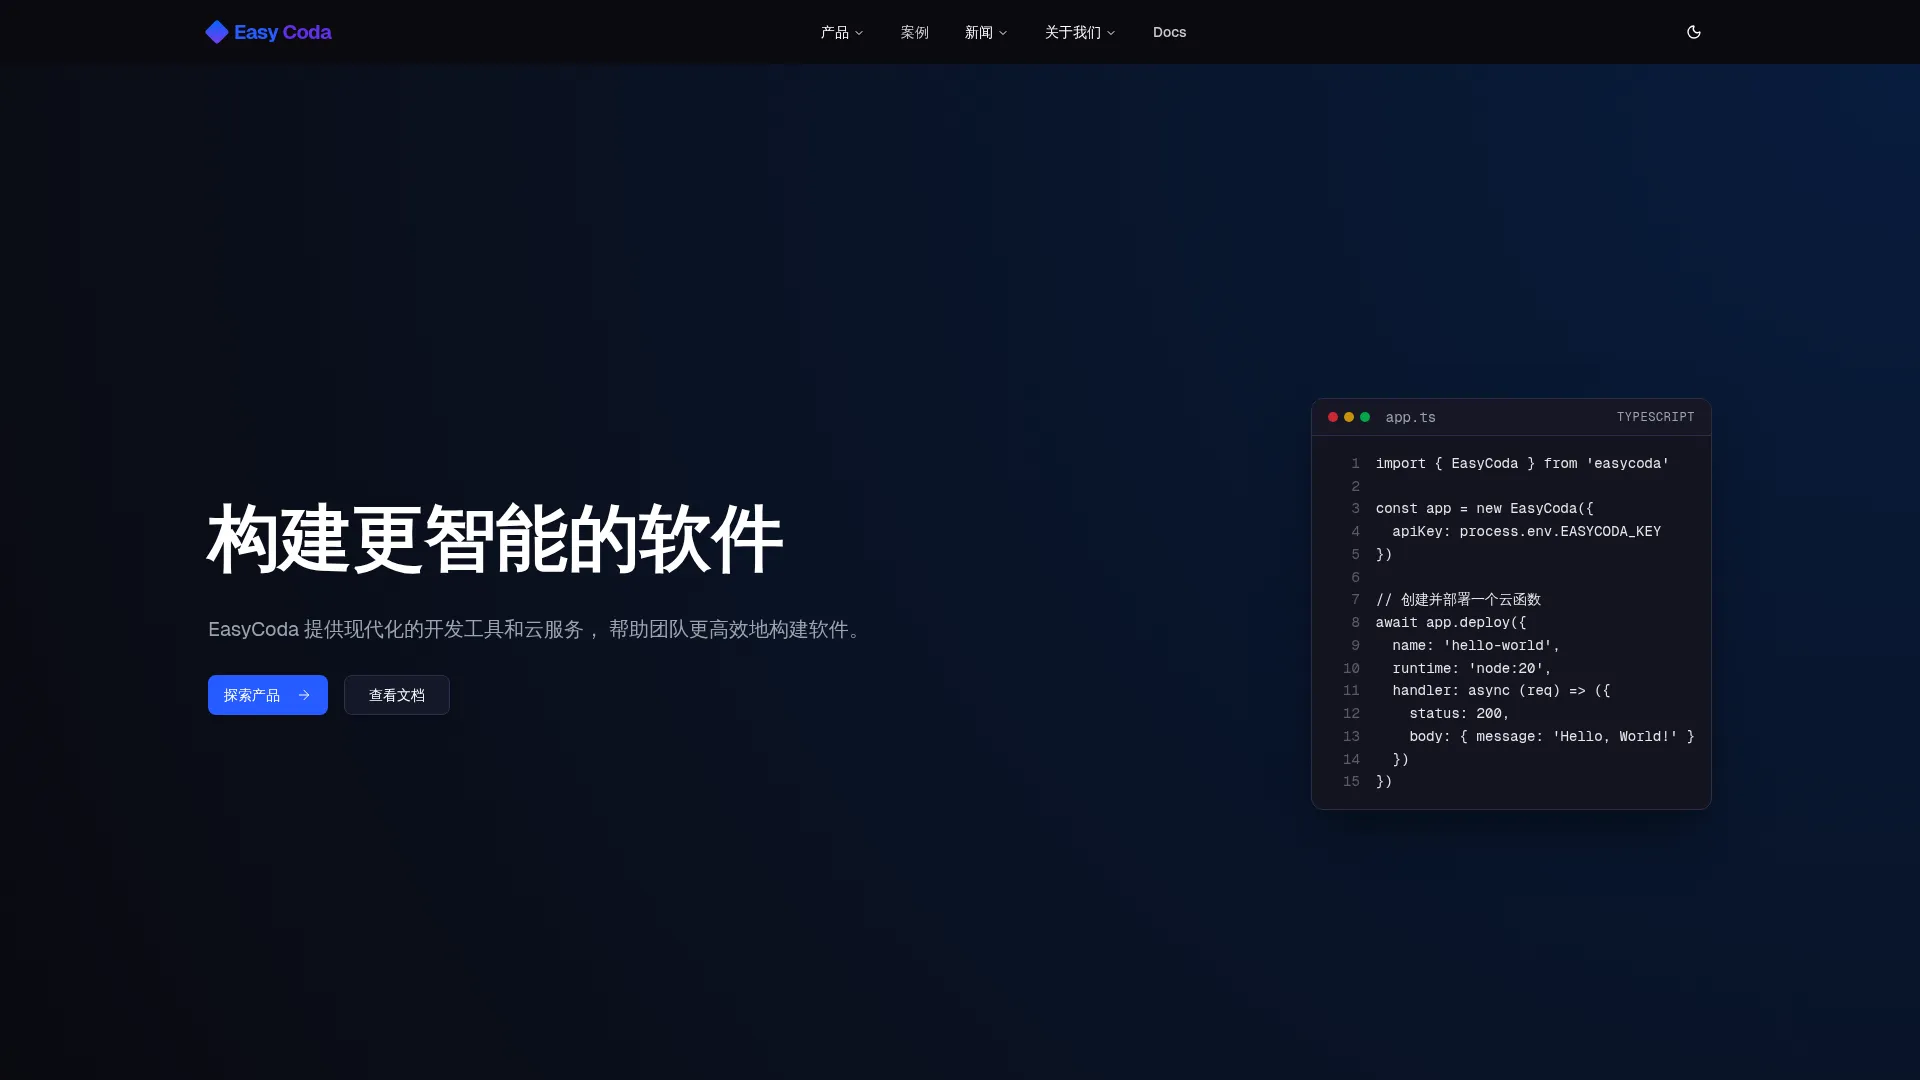The height and width of the screenshot is (1080, 1920).
Task: Expand the 新闻 dropdown menu
Action: (986, 32)
